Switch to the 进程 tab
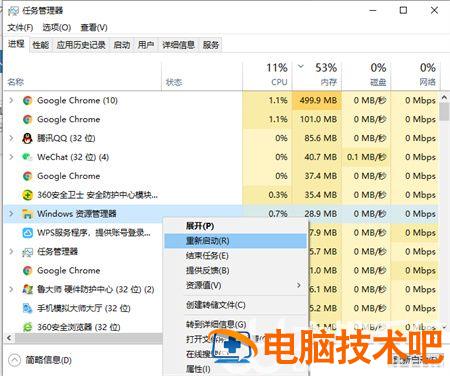 point(16,44)
